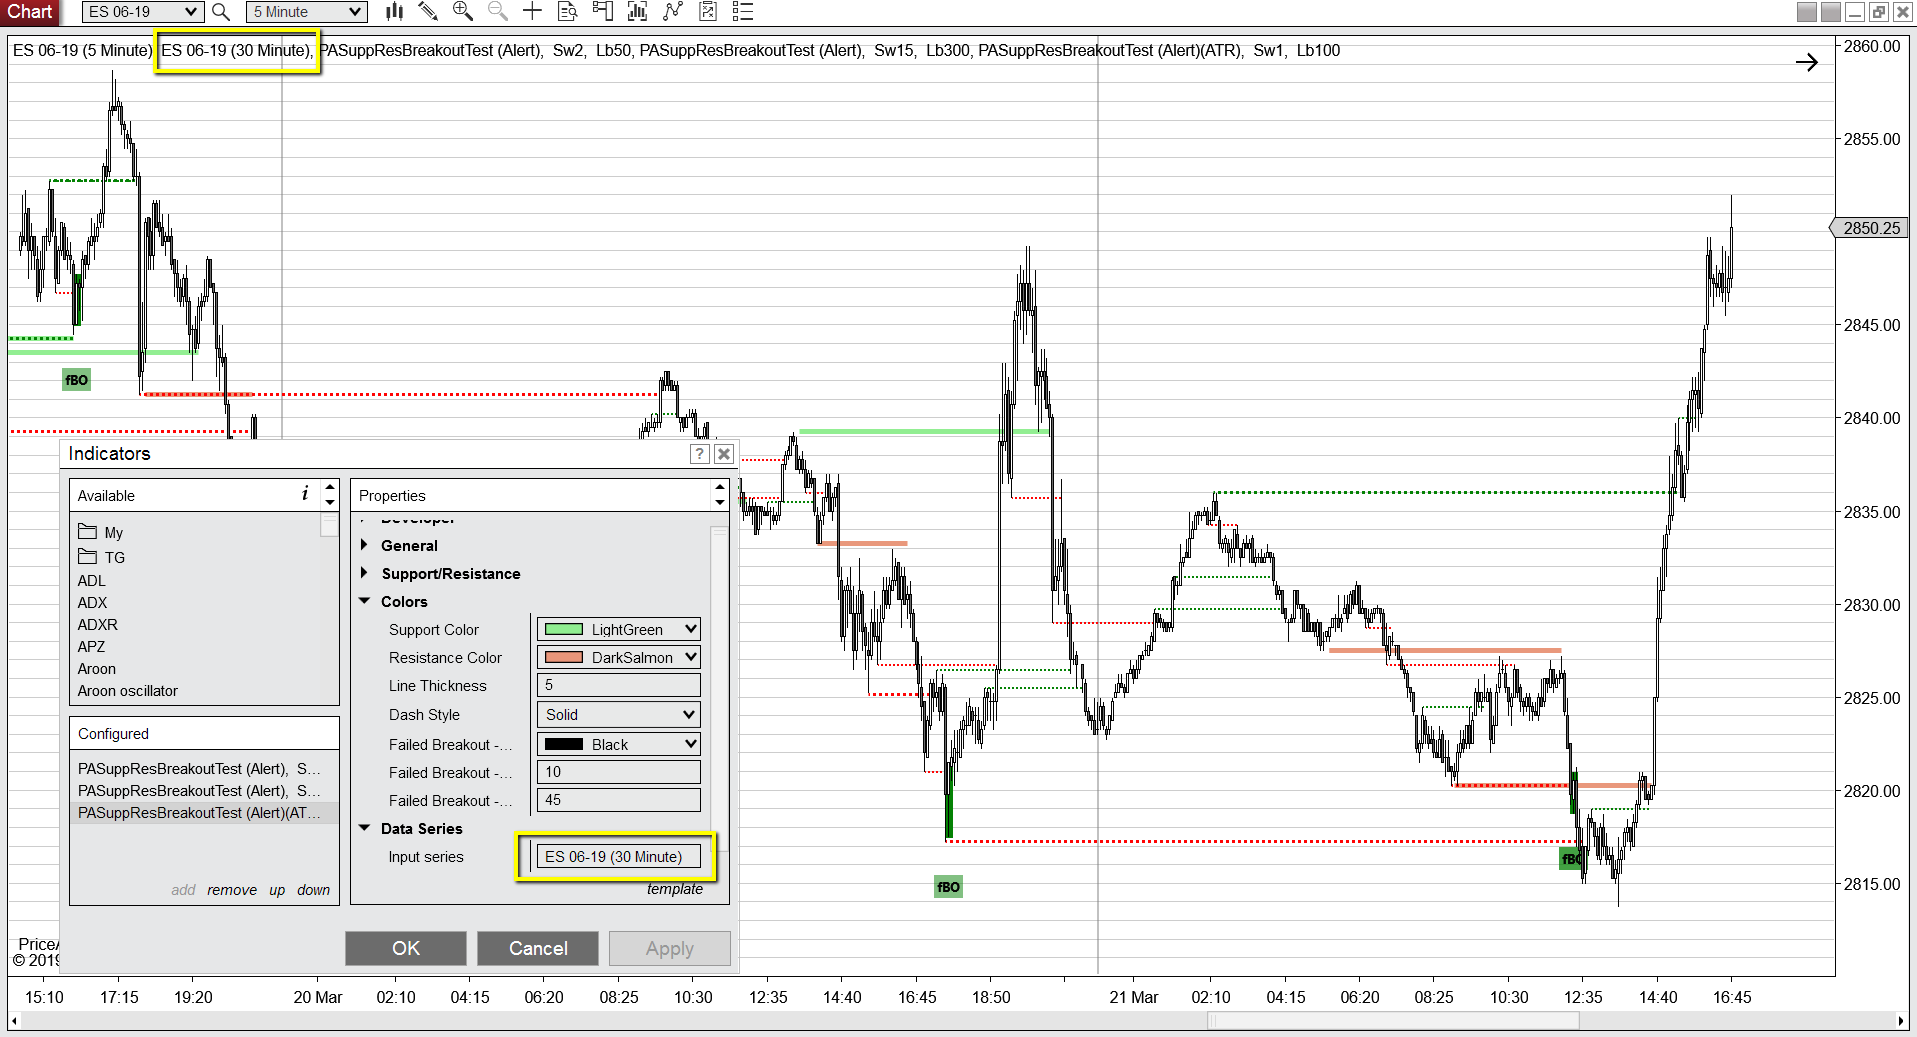Click the up link under Configured

tap(277, 890)
